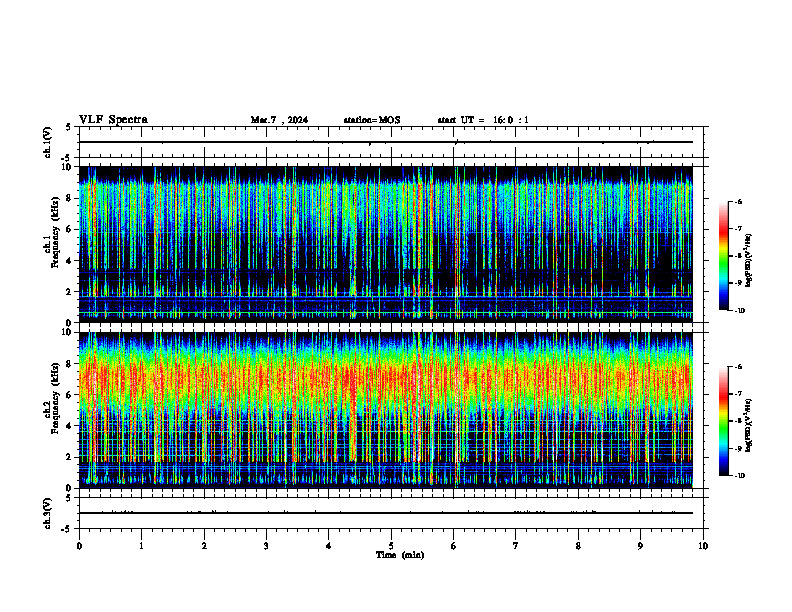This screenshot has width=792, height=612.
Task: Click the "ch.1(V)" waveform axis label
Action: [x=48, y=142]
